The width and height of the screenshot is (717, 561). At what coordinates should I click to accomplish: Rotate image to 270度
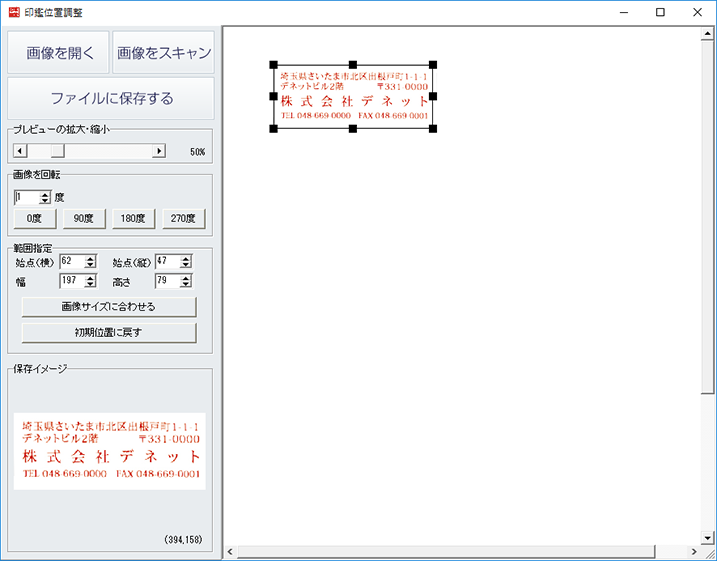point(184,219)
